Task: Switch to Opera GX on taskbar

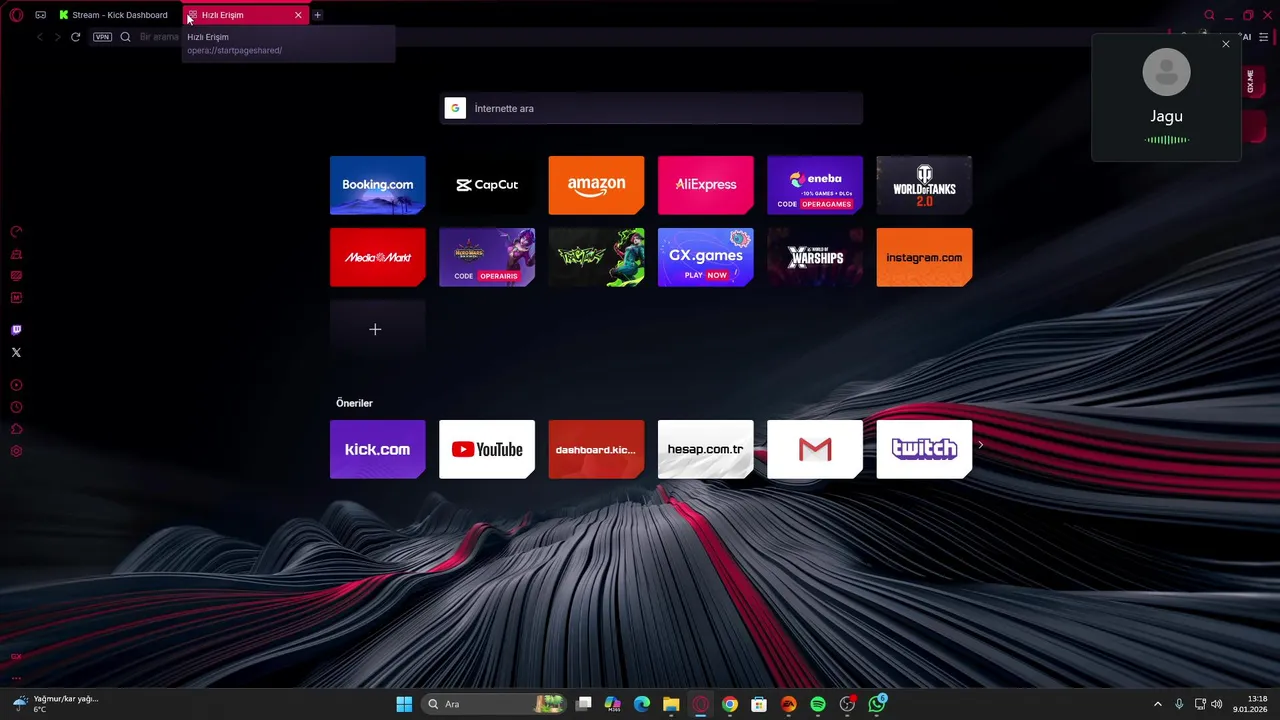Action: coord(701,704)
